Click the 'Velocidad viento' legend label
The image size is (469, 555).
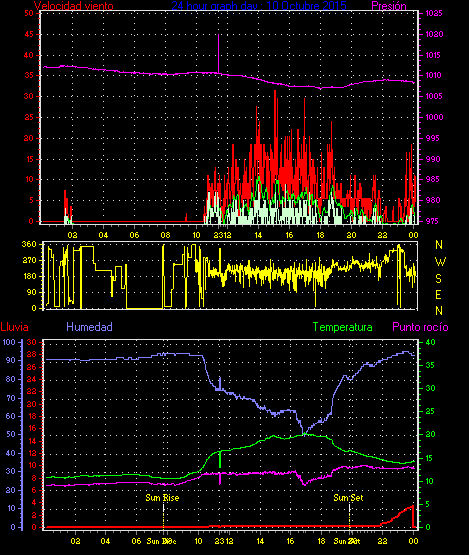click(x=74, y=6)
